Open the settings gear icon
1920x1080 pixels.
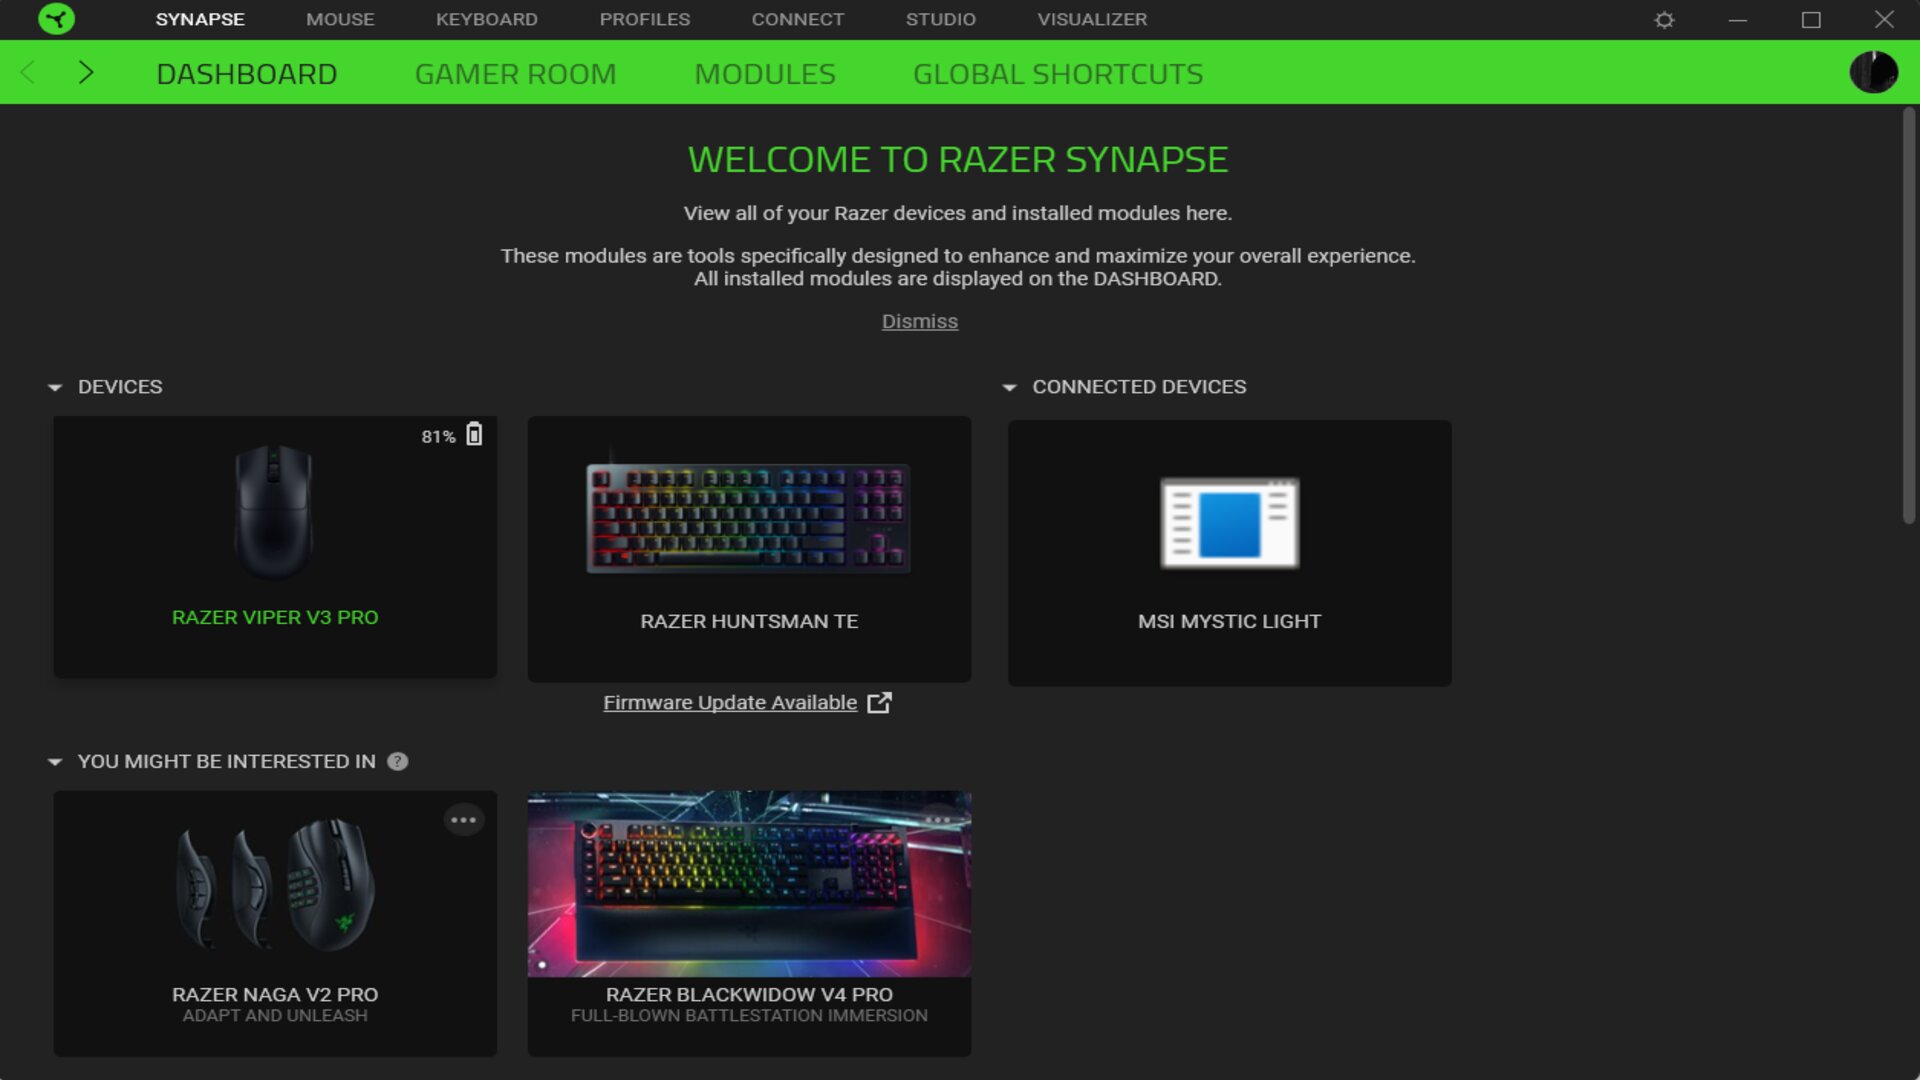pos(1664,20)
